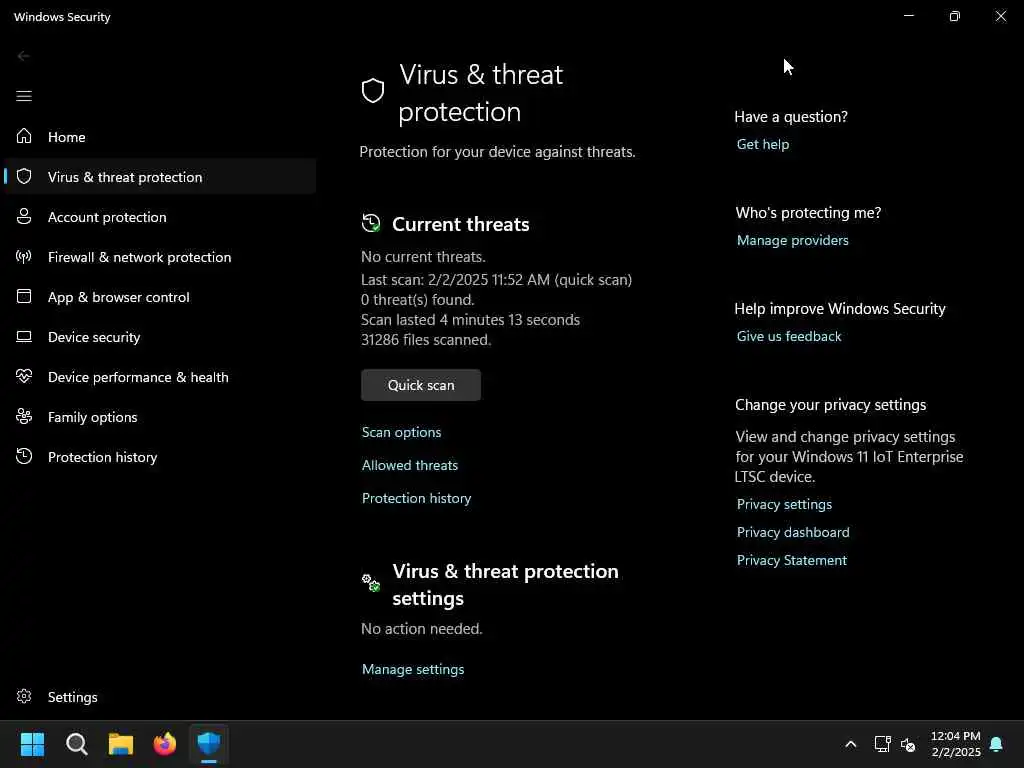Click the Get help link
The height and width of the screenshot is (768, 1024).
tap(763, 144)
